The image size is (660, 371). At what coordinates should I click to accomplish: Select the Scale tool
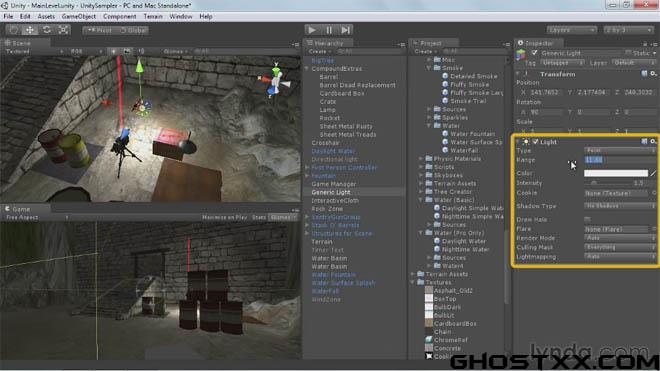pos(64,30)
